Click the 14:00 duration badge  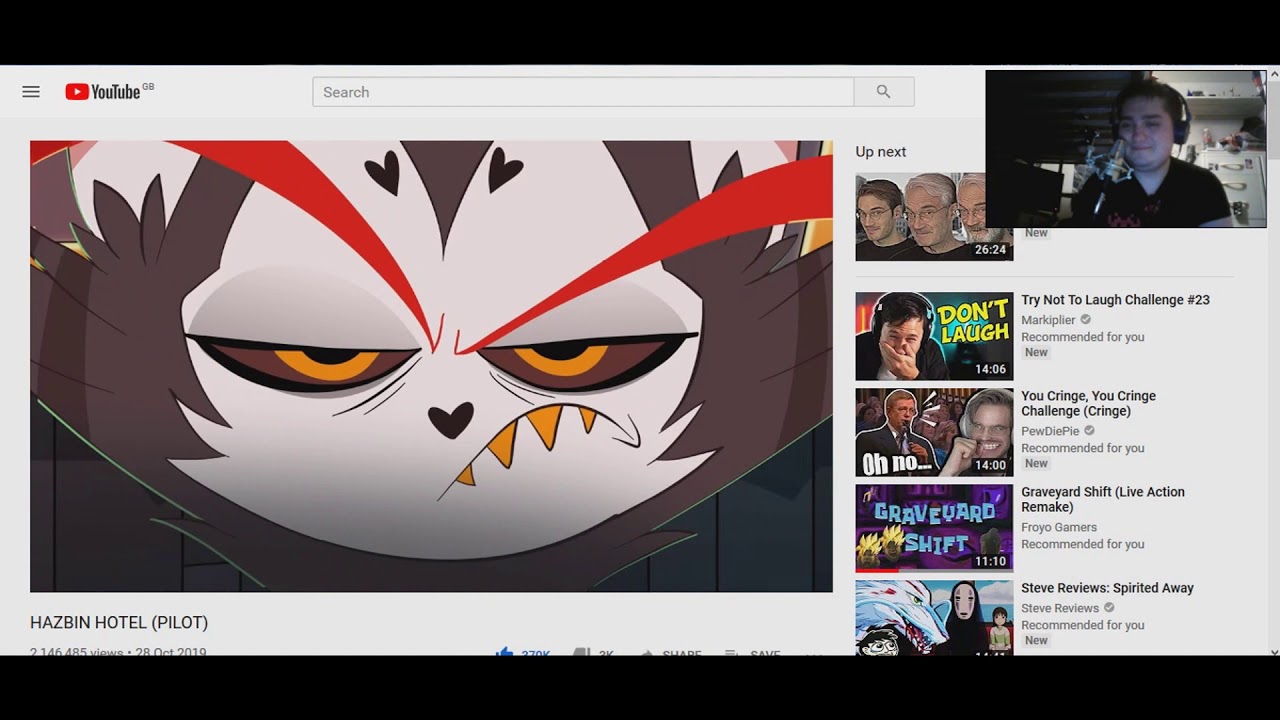click(991, 465)
